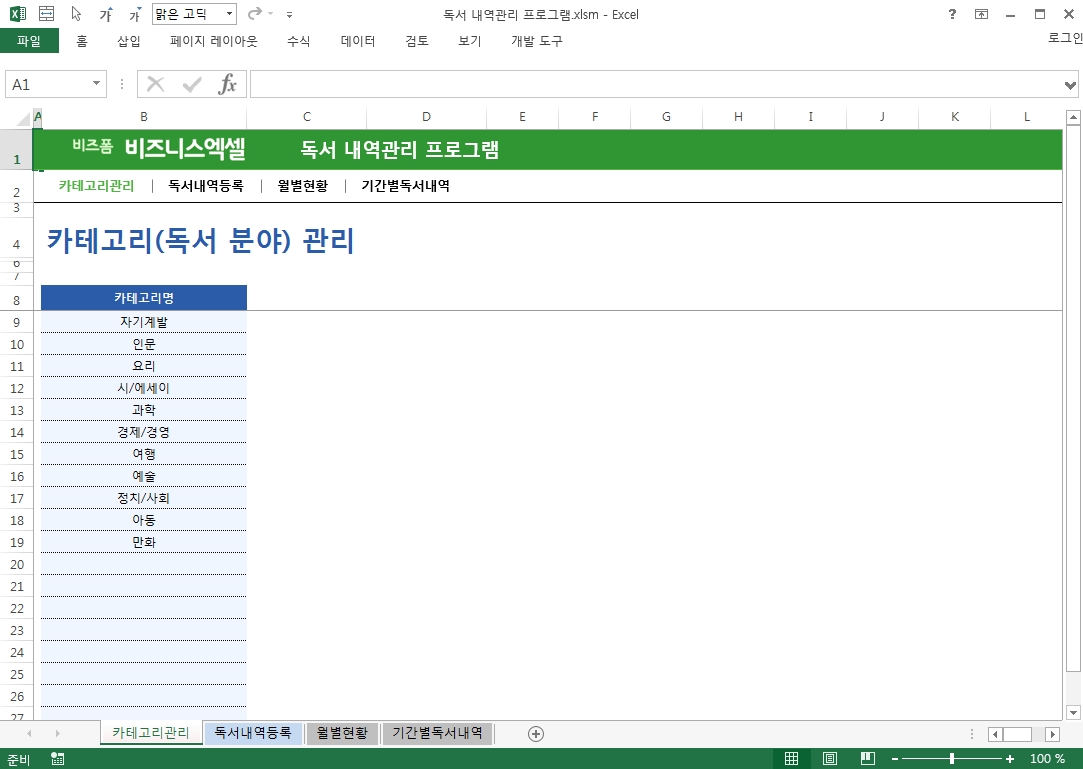1083x769 pixels.
Task: Open the 페이지 레이아웃 ribbon tab
Action: pos(213,41)
